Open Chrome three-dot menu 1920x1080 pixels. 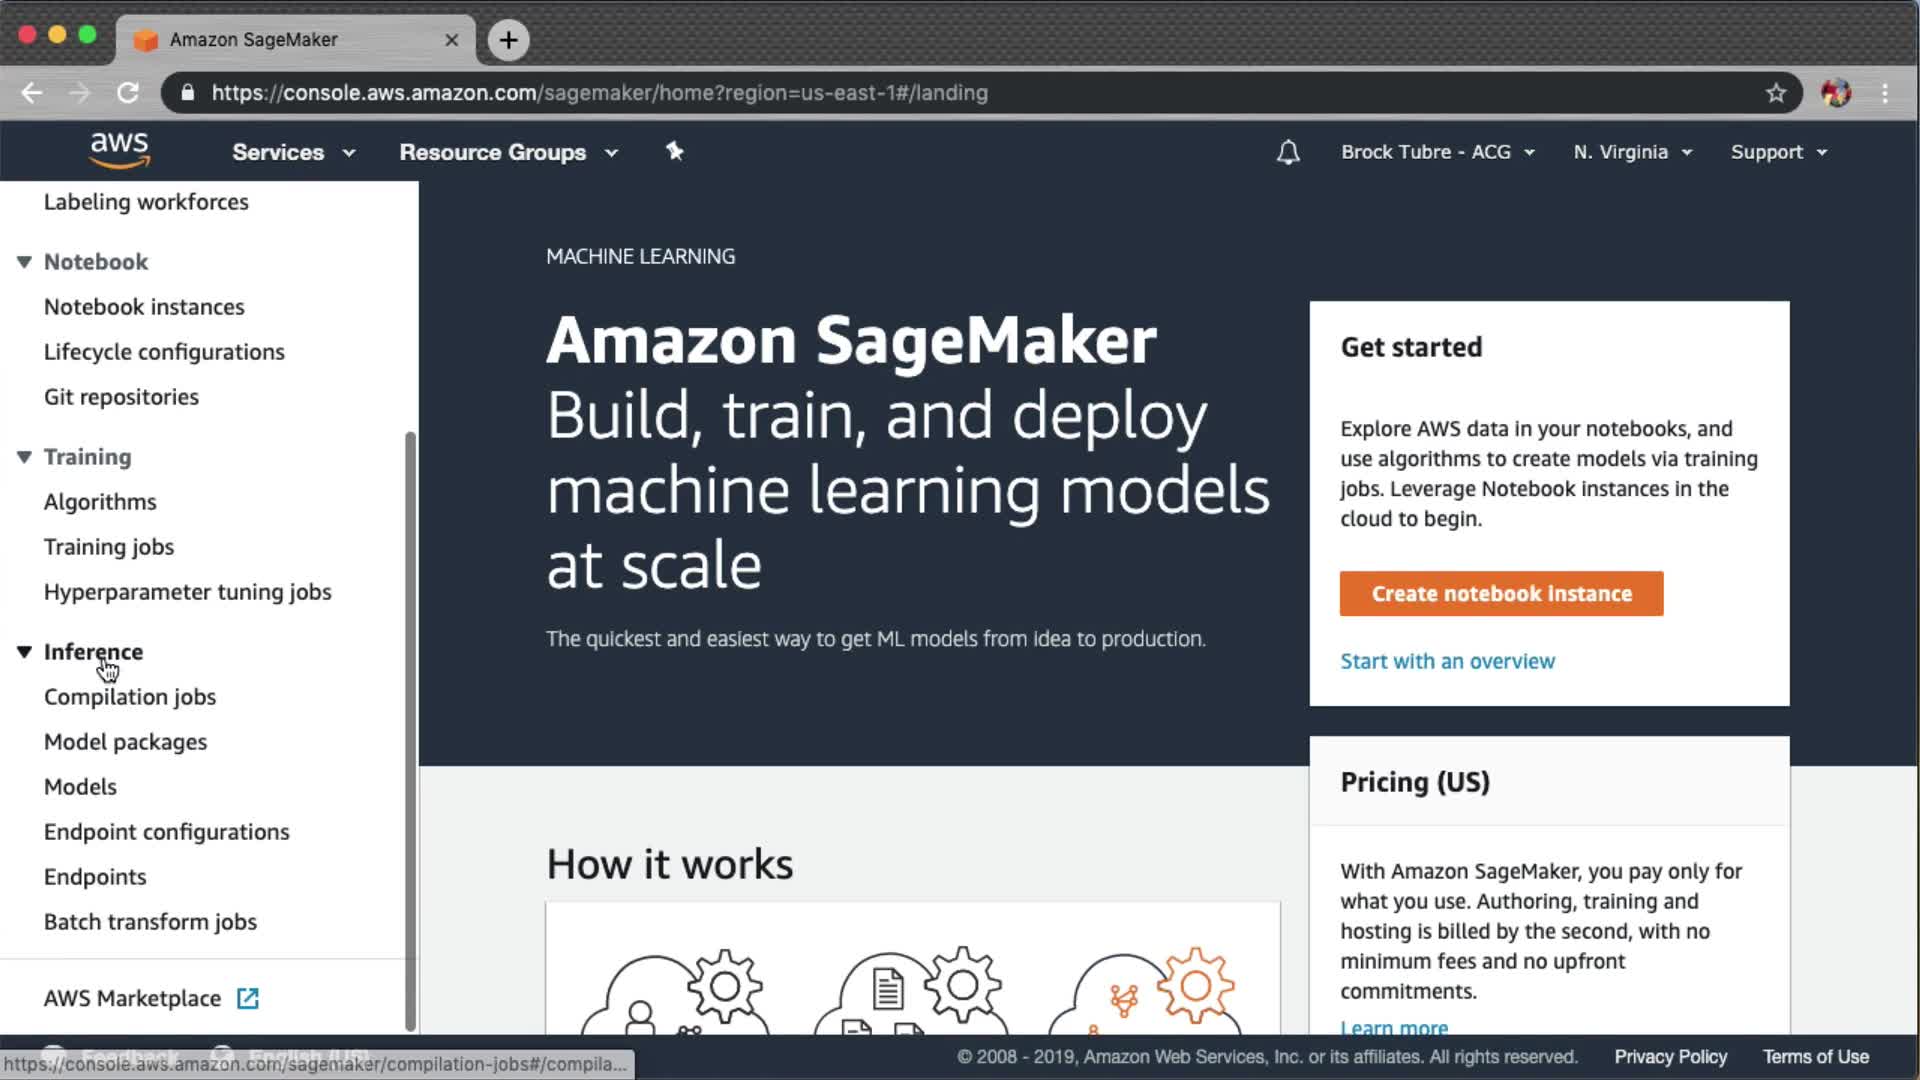(x=1885, y=93)
